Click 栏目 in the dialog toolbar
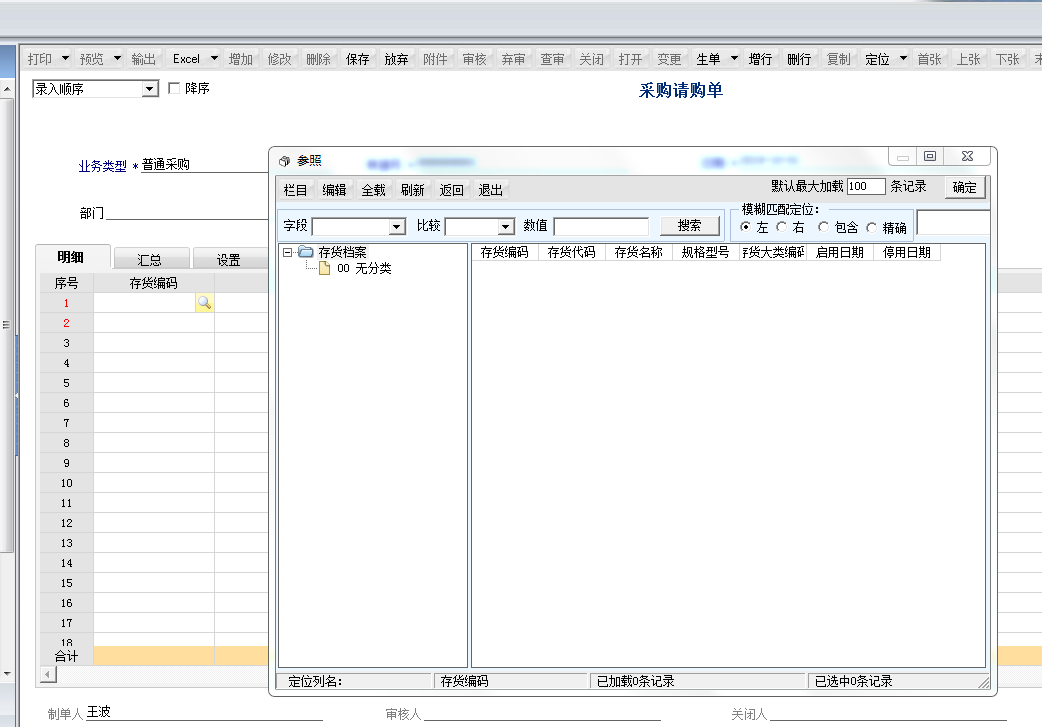 click(x=295, y=190)
